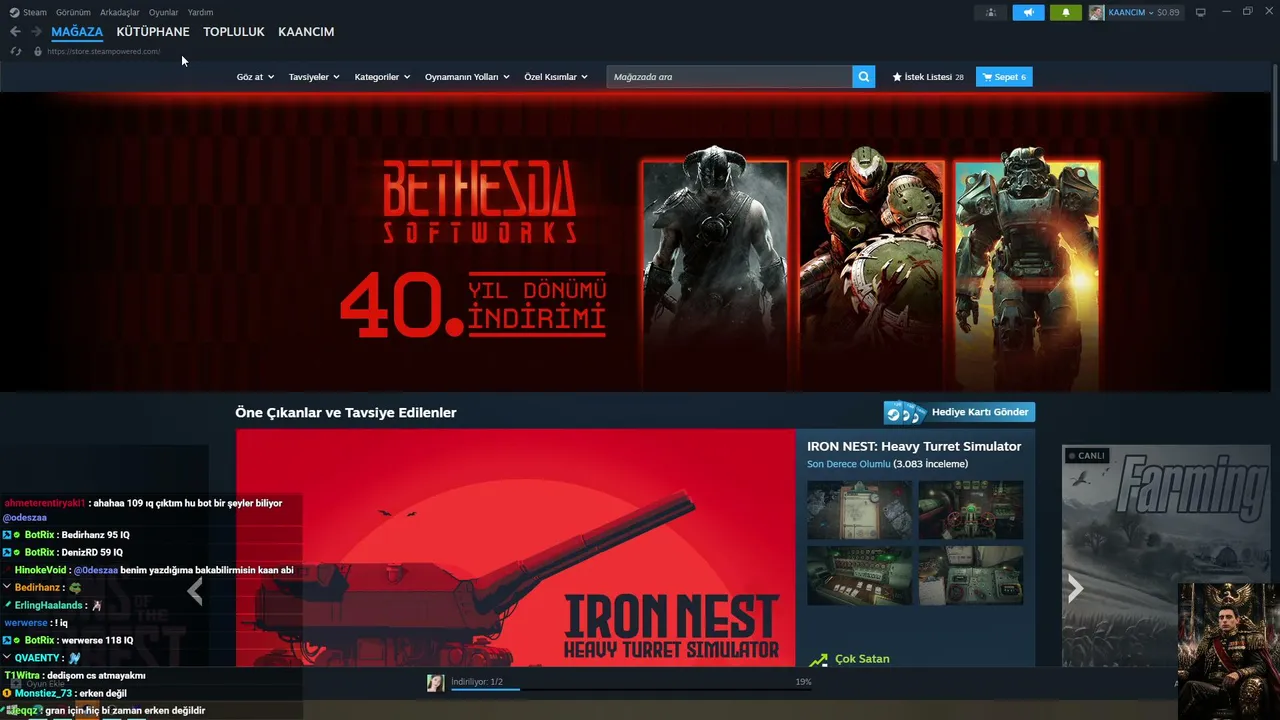
Task: Expand the KAANCIM account dropdown
Action: (1131, 12)
